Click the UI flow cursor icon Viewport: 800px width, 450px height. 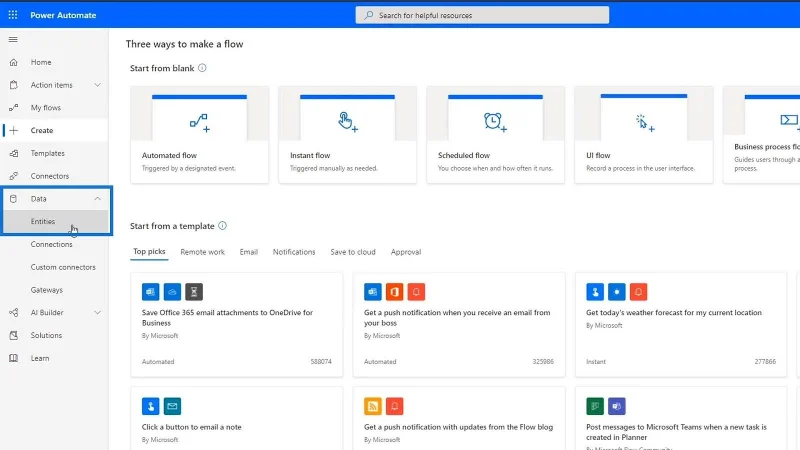pos(644,123)
